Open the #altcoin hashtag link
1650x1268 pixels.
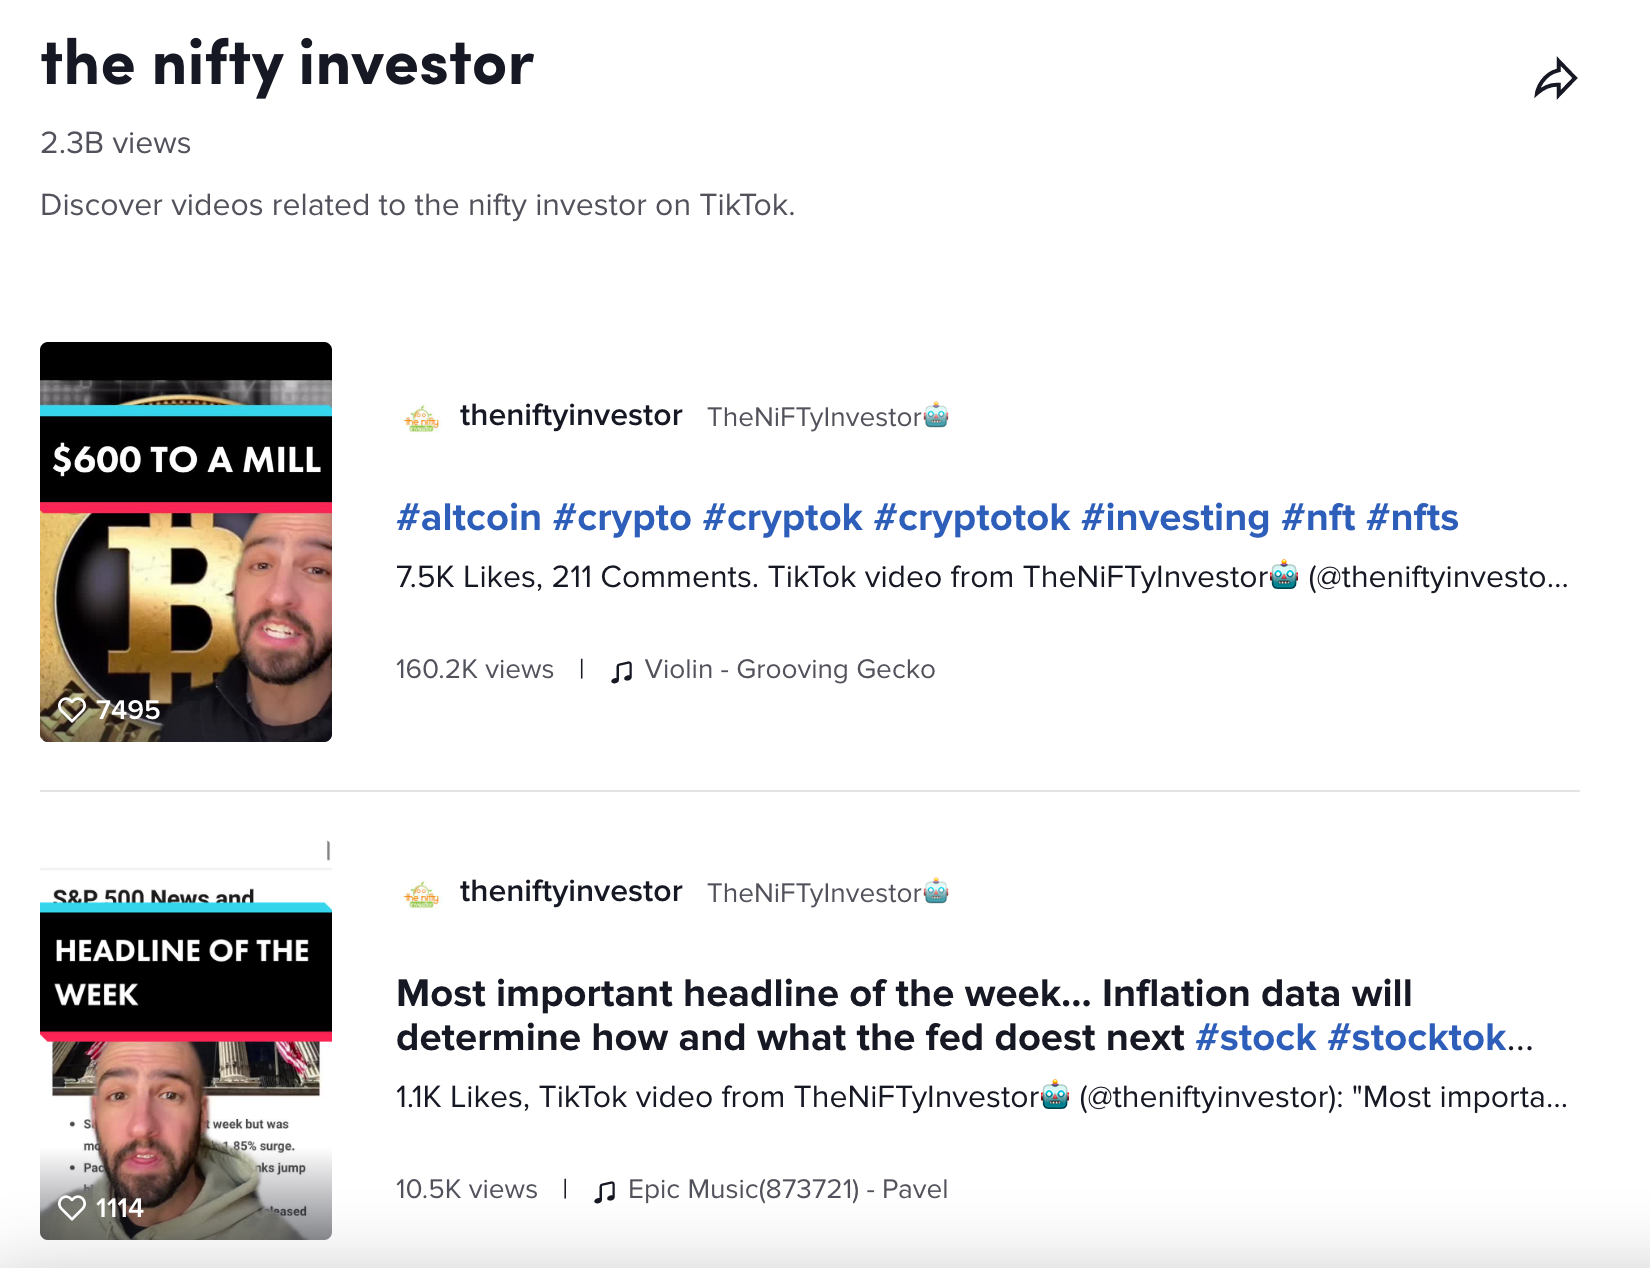tap(469, 518)
